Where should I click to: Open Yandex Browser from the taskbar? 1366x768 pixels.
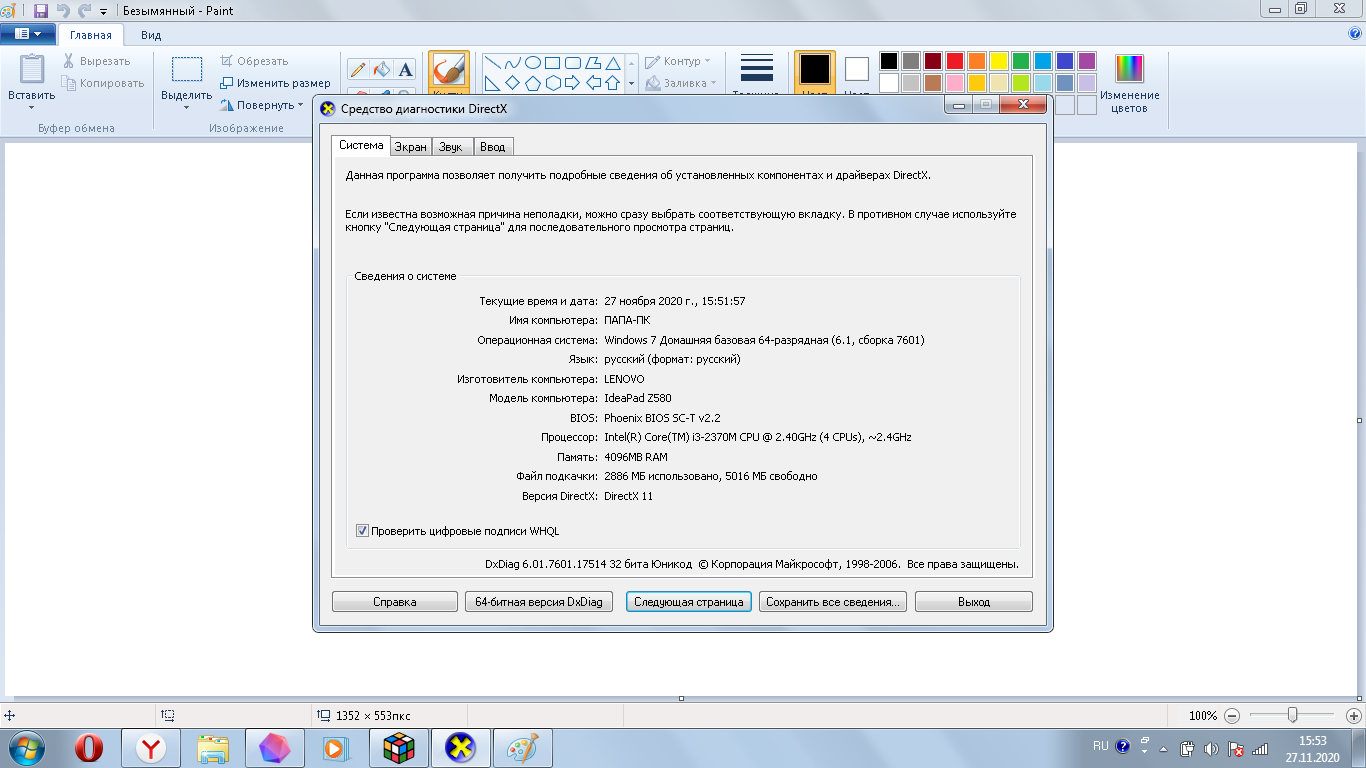point(151,748)
